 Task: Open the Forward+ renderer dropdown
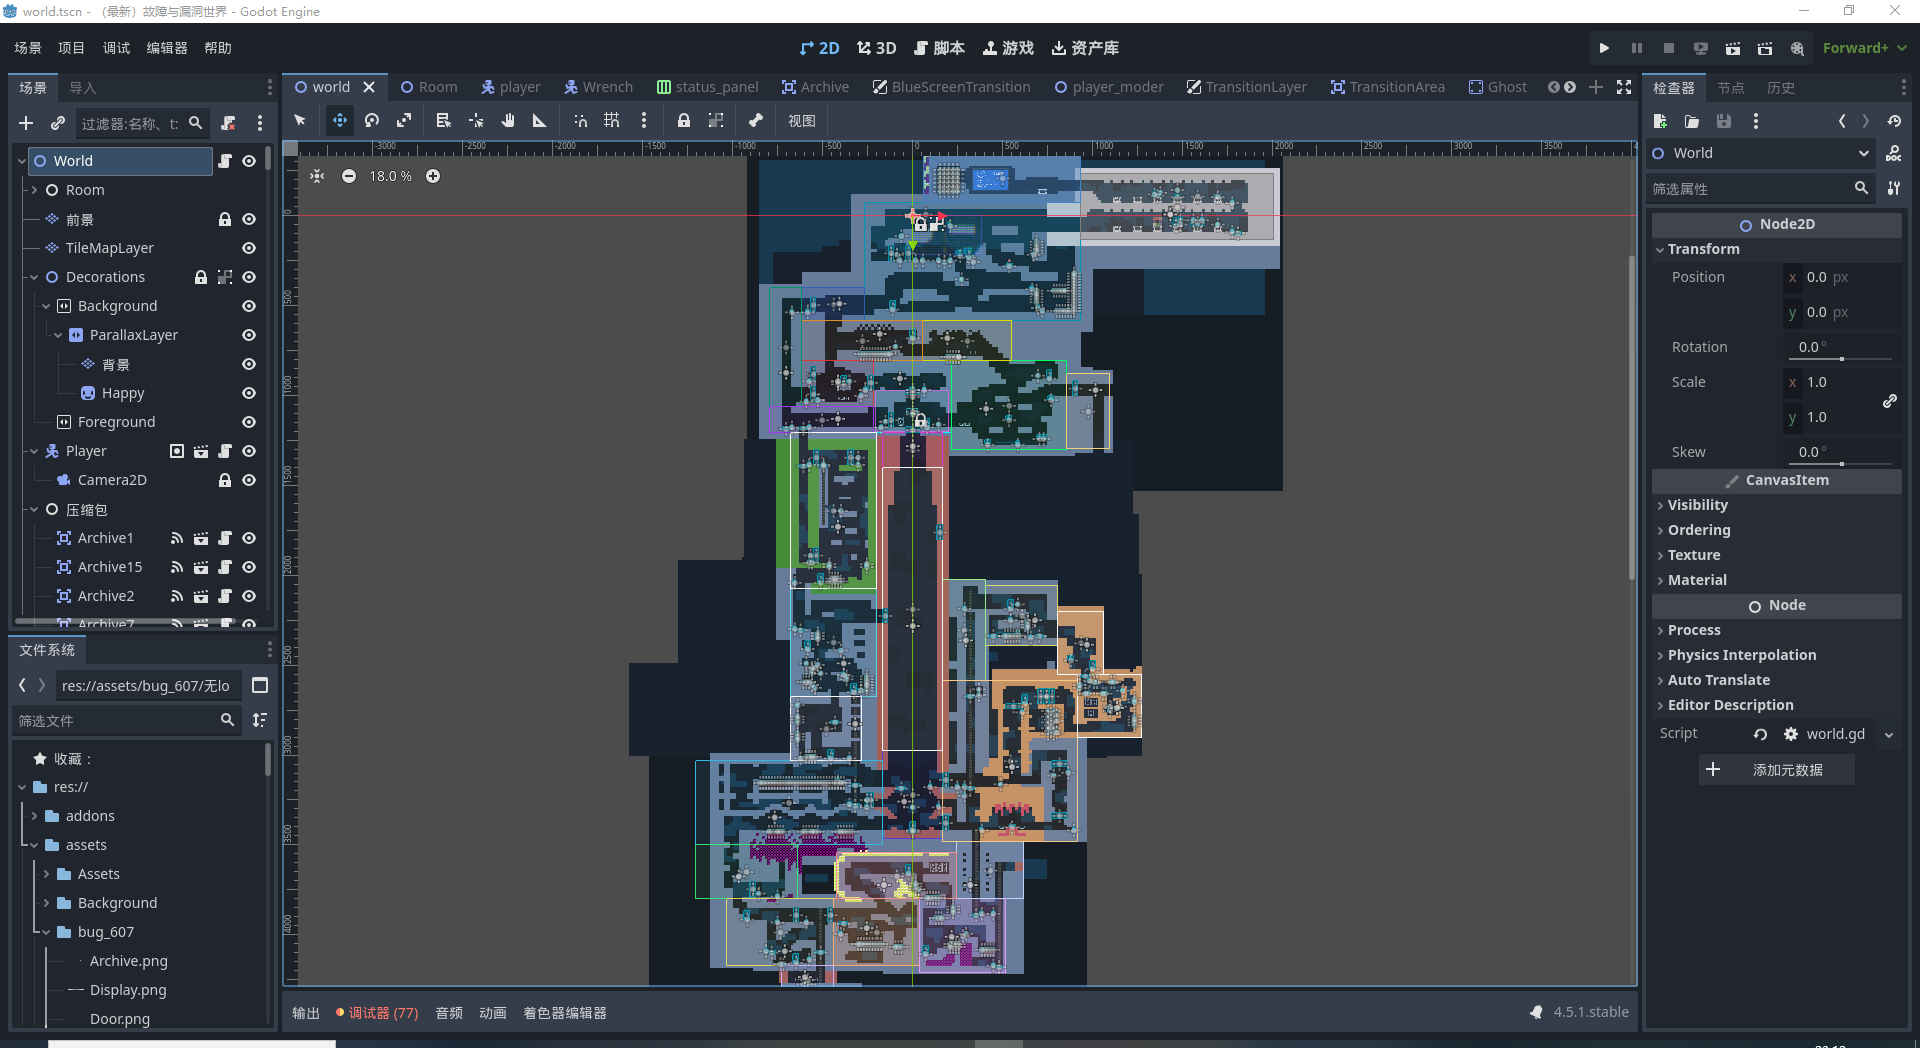point(1864,48)
